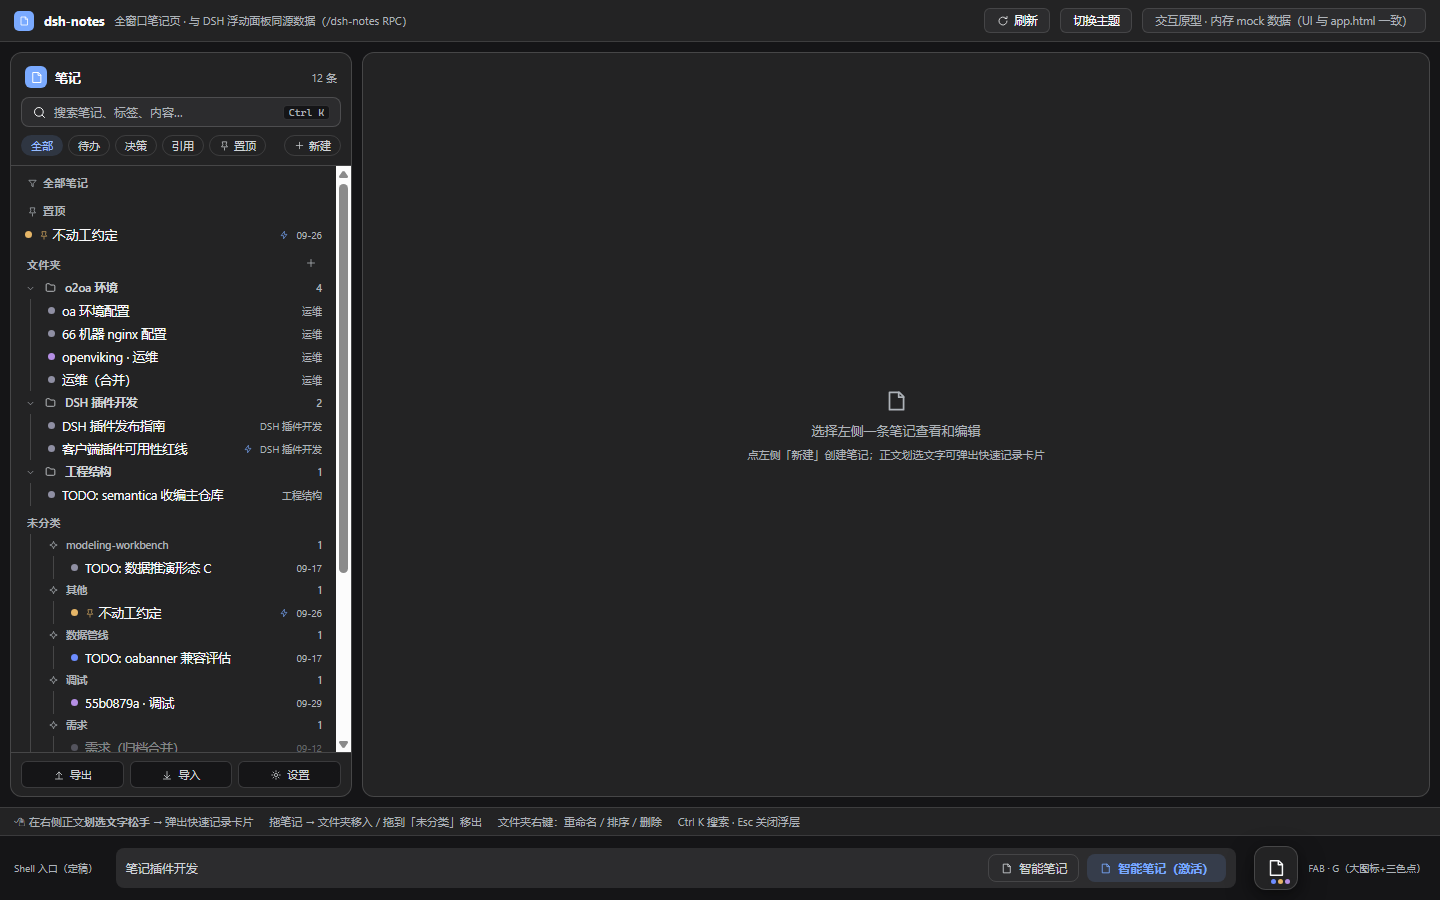Click the prototype info label at top right
1440x900 pixels.
tap(1284, 20)
